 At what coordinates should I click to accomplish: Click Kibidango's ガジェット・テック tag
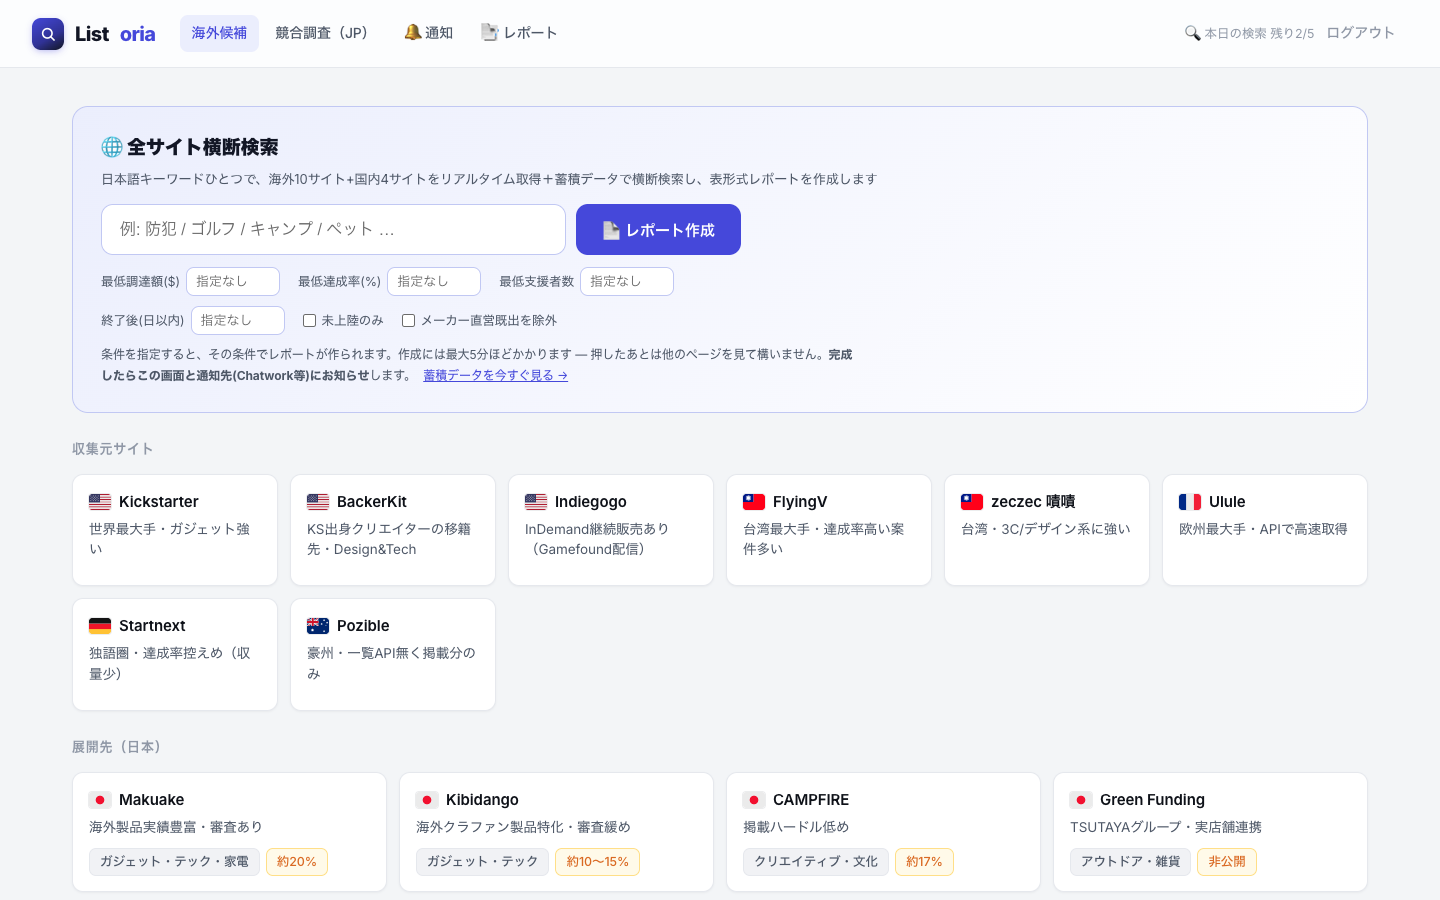pos(482,862)
